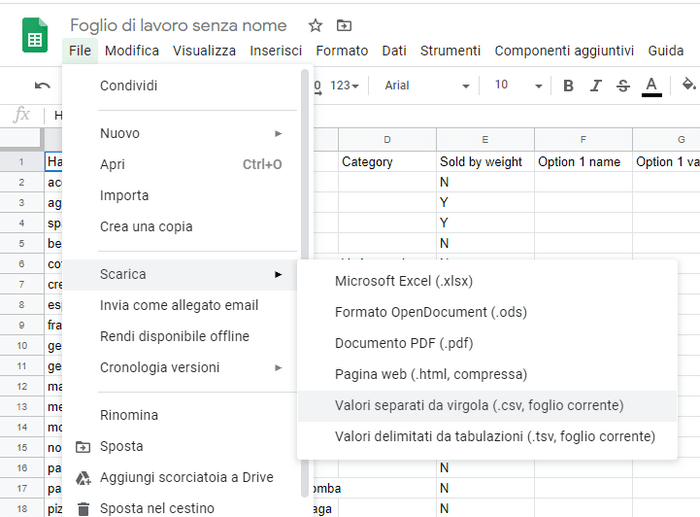The image size is (700, 517).
Task: Toggle italic text formatting
Action: (x=596, y=86)
